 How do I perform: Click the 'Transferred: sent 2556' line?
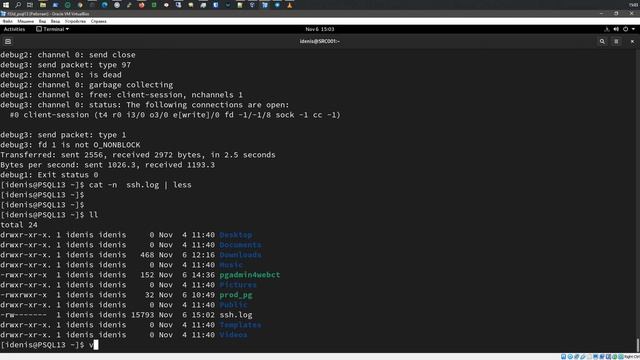(x=138, y=155)
